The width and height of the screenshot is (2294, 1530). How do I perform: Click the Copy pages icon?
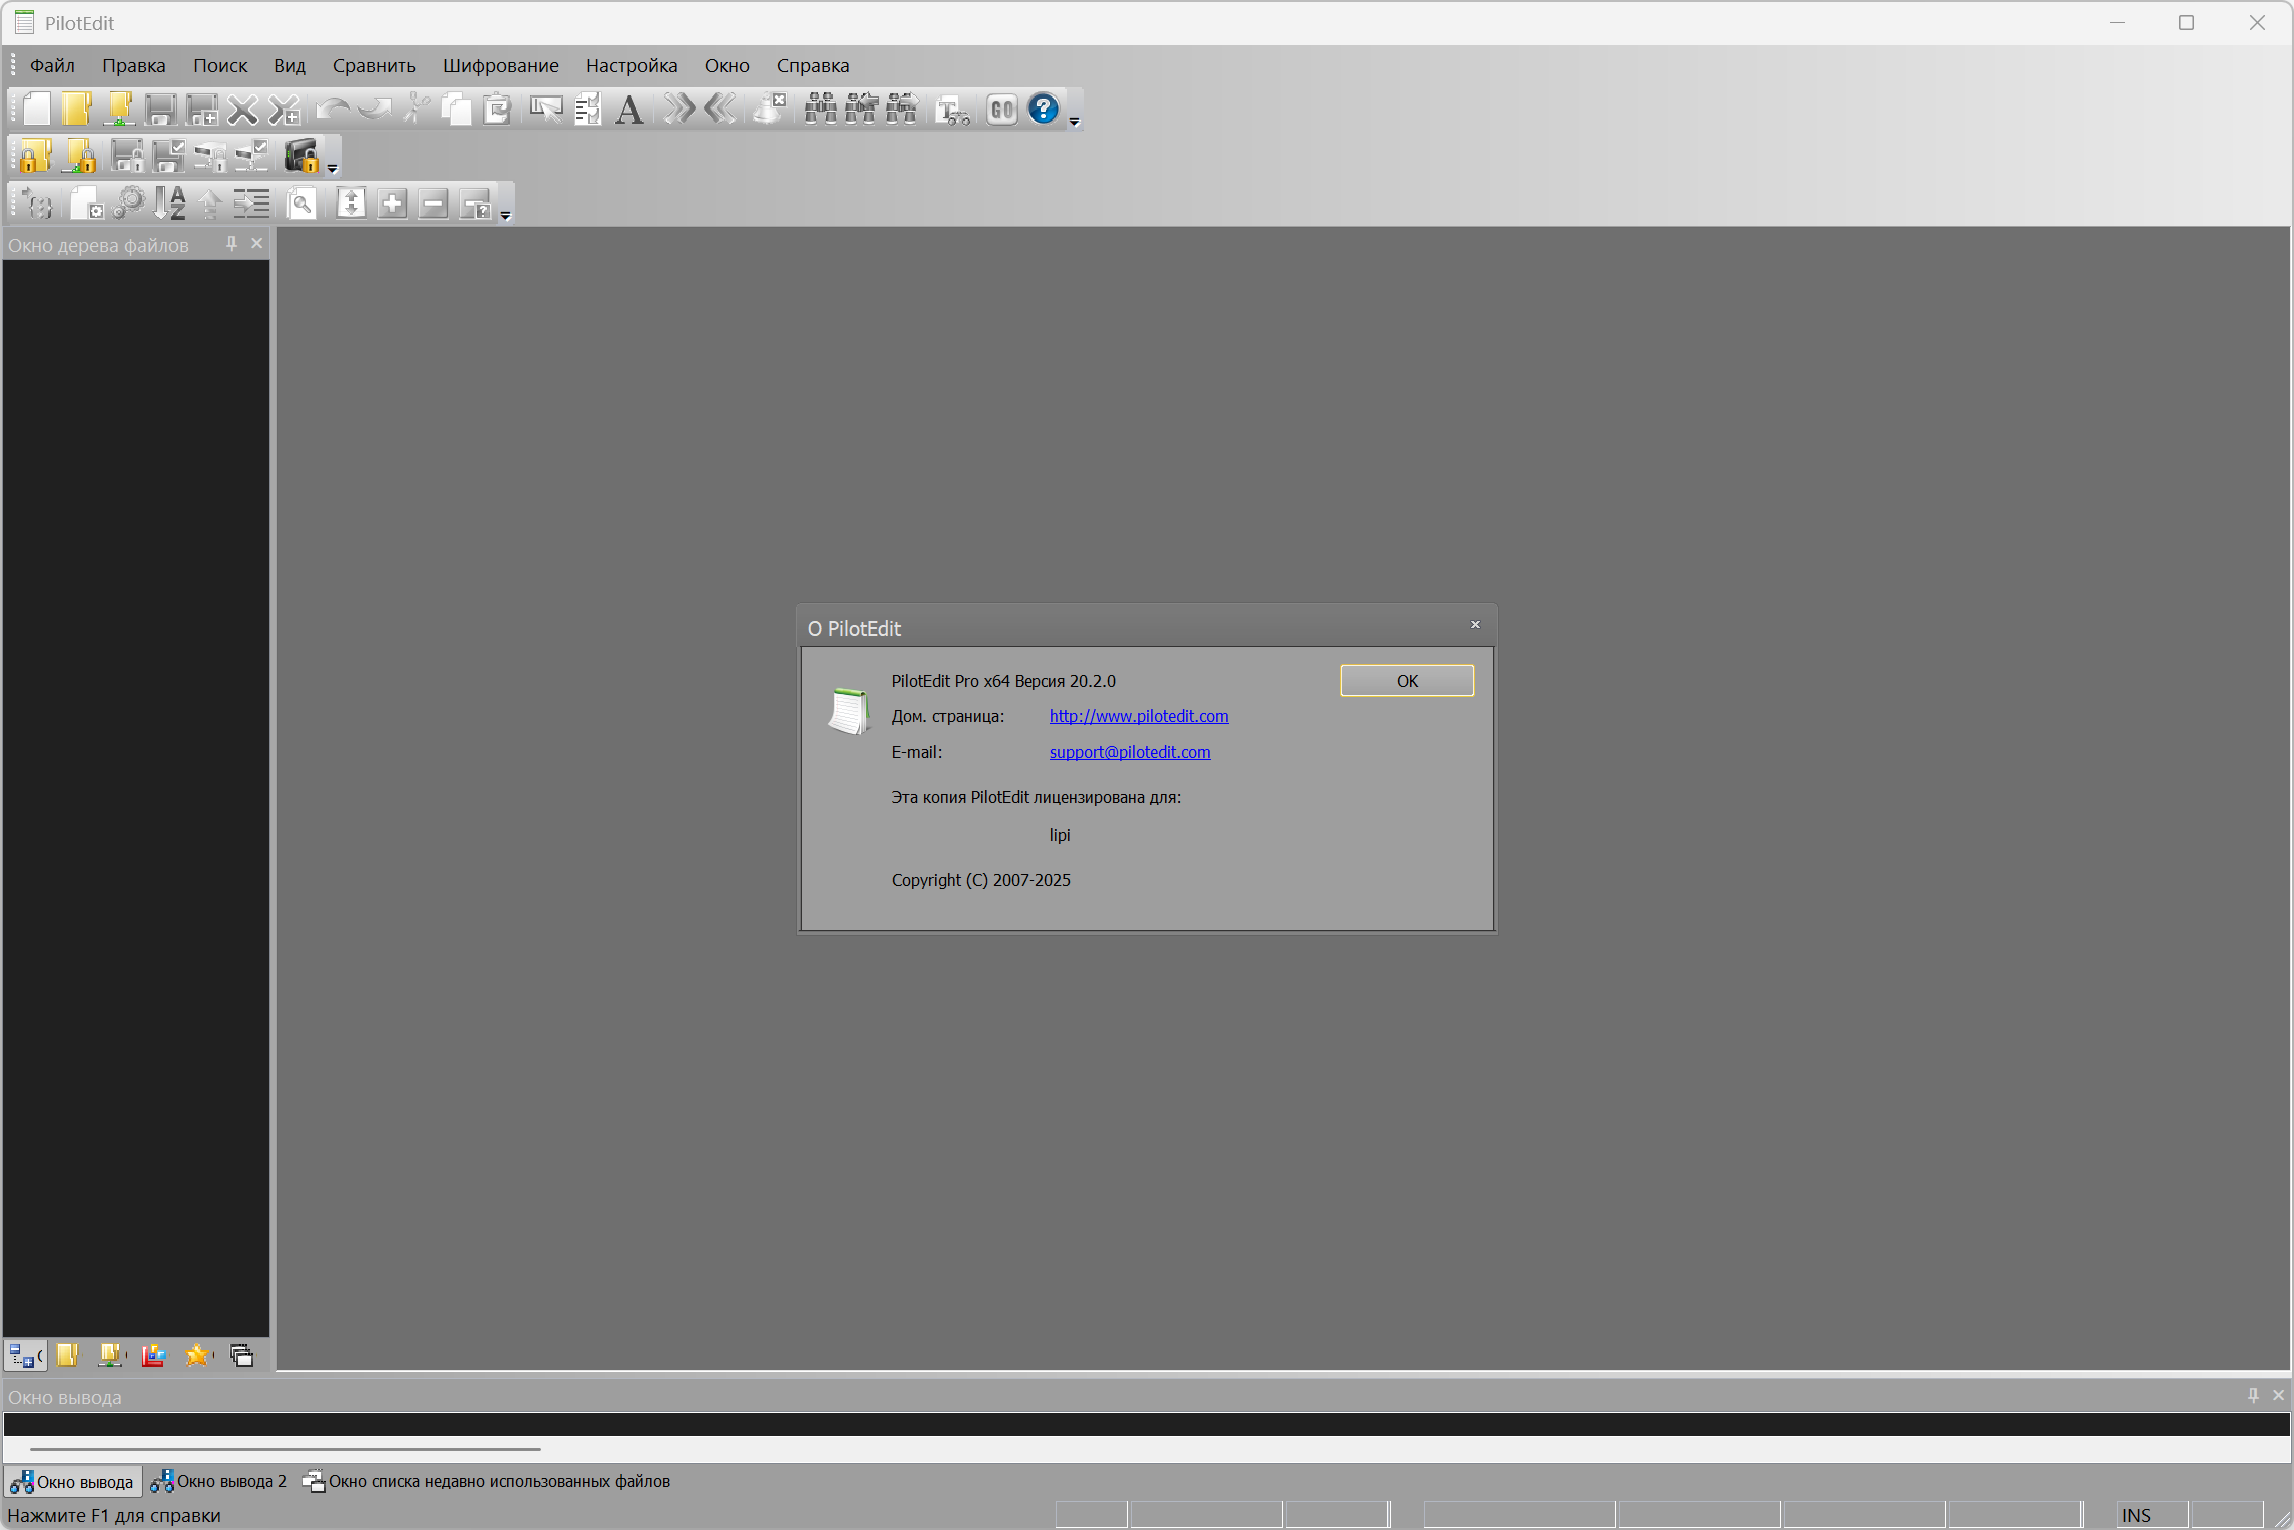click(x=456, y=109)
